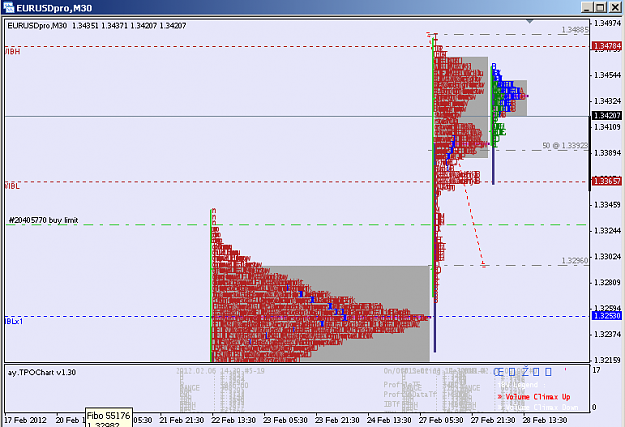Close the EURUSDpro chart window
The width and height of the screenshot is (625, 427).
pos(615,7)
